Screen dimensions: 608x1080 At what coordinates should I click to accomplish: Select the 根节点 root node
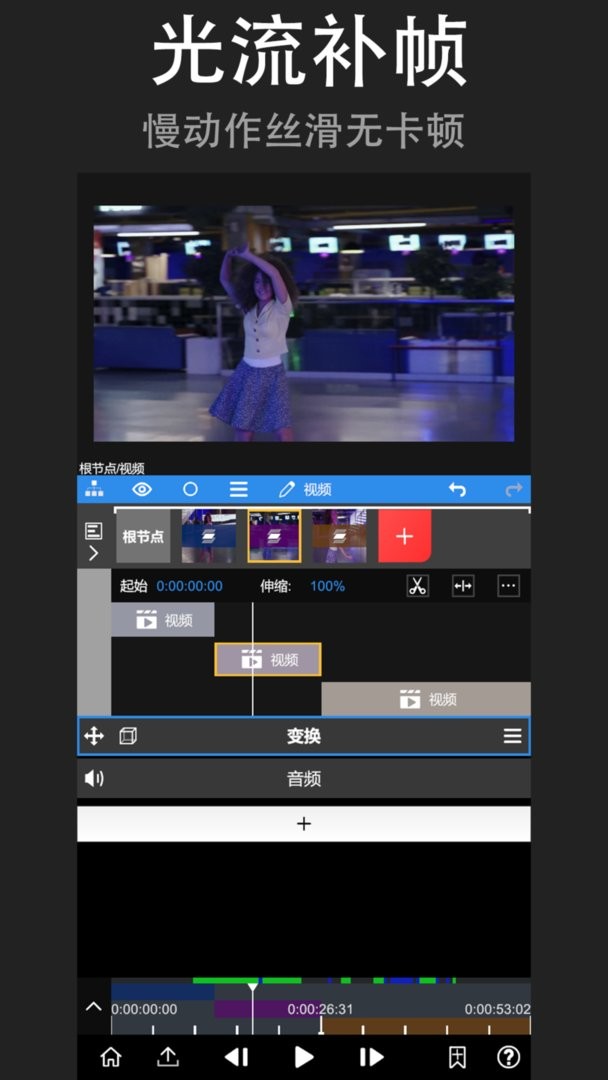click(143, 536)
